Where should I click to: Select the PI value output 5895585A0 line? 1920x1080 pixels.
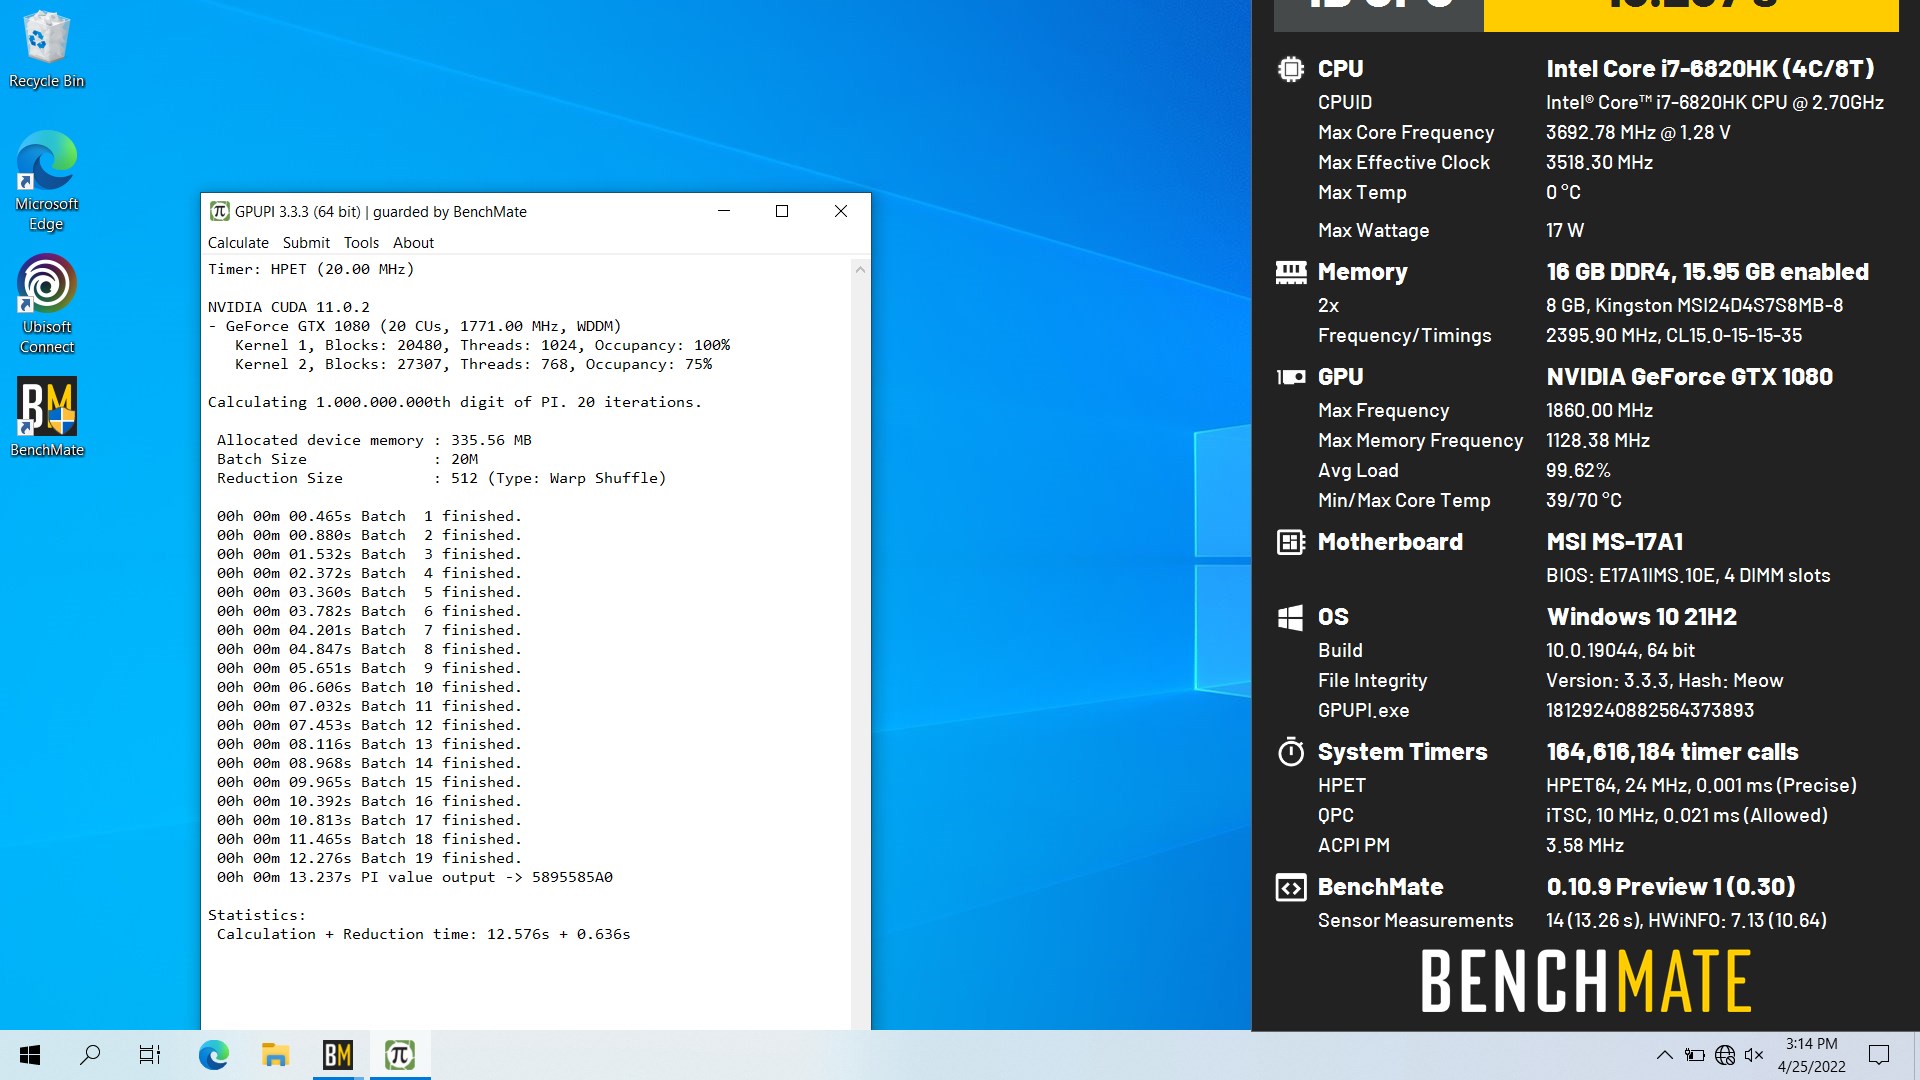(414, 877)
